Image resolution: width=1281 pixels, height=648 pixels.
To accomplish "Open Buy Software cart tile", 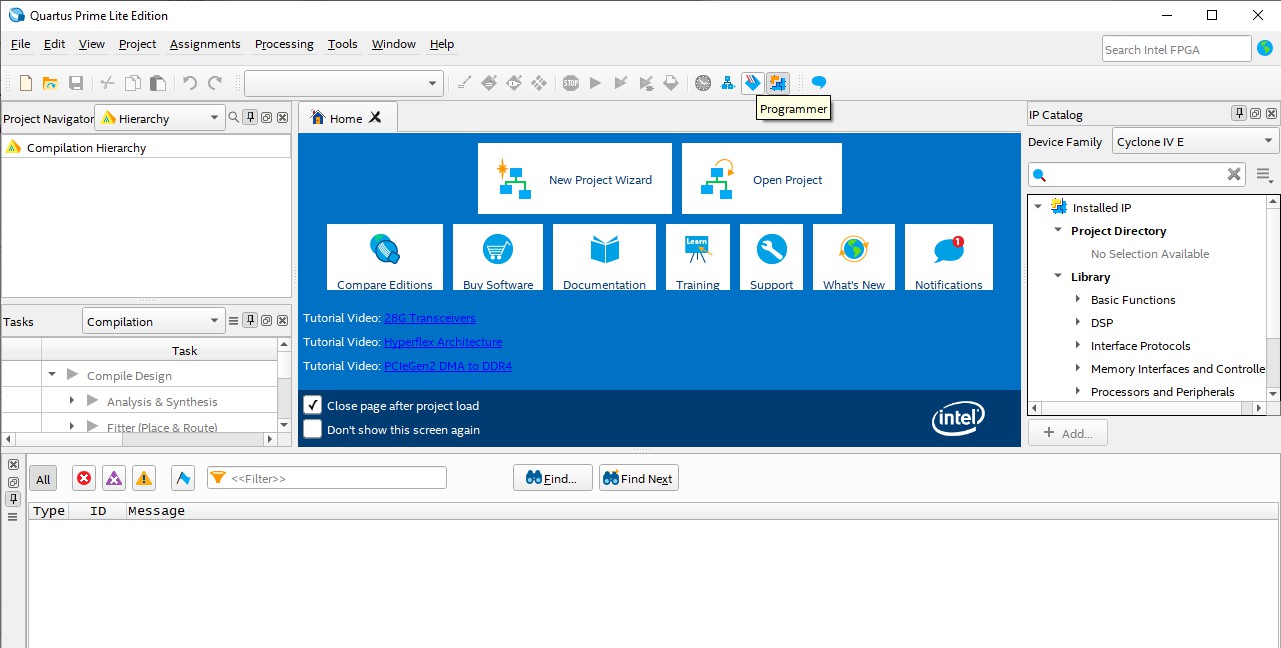I will coord(498,258).
